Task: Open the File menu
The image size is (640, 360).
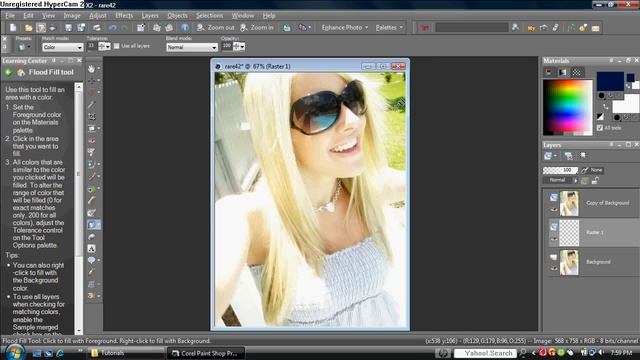Action: (x=10, y=16)
